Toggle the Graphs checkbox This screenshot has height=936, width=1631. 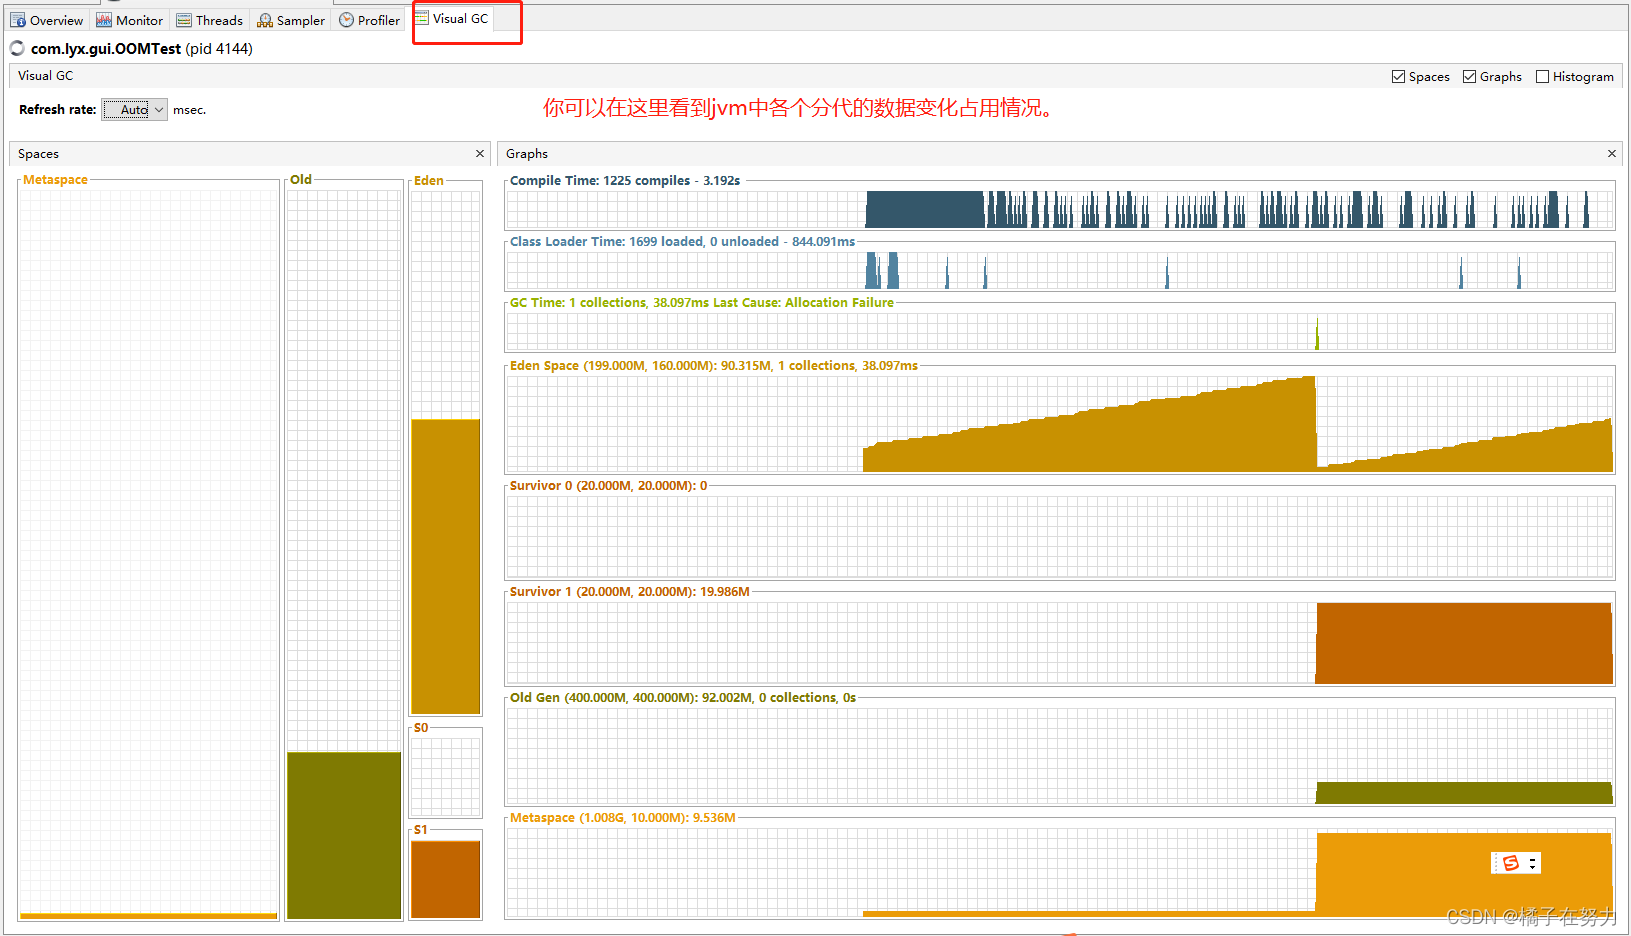click(x=1469, y=77)
